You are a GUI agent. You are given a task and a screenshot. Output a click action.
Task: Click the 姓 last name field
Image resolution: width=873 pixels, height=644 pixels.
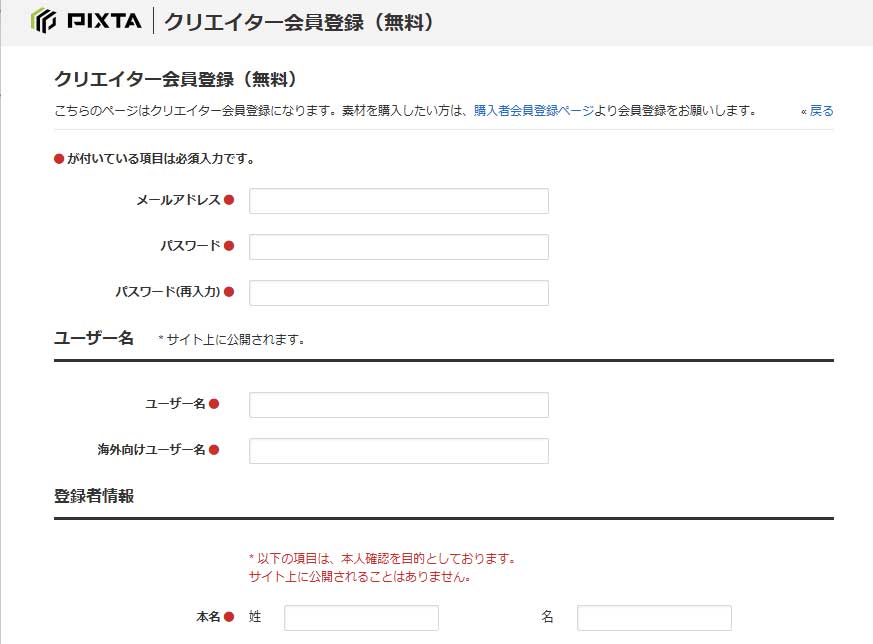(x=361, y=617)
